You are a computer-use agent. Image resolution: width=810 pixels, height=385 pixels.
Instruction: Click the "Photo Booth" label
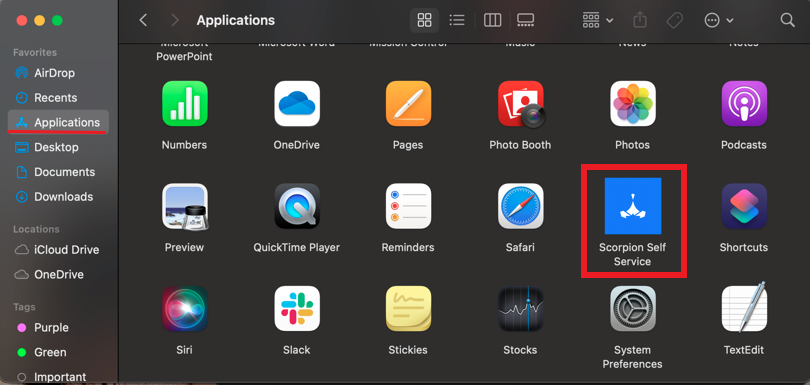[520, 145]
